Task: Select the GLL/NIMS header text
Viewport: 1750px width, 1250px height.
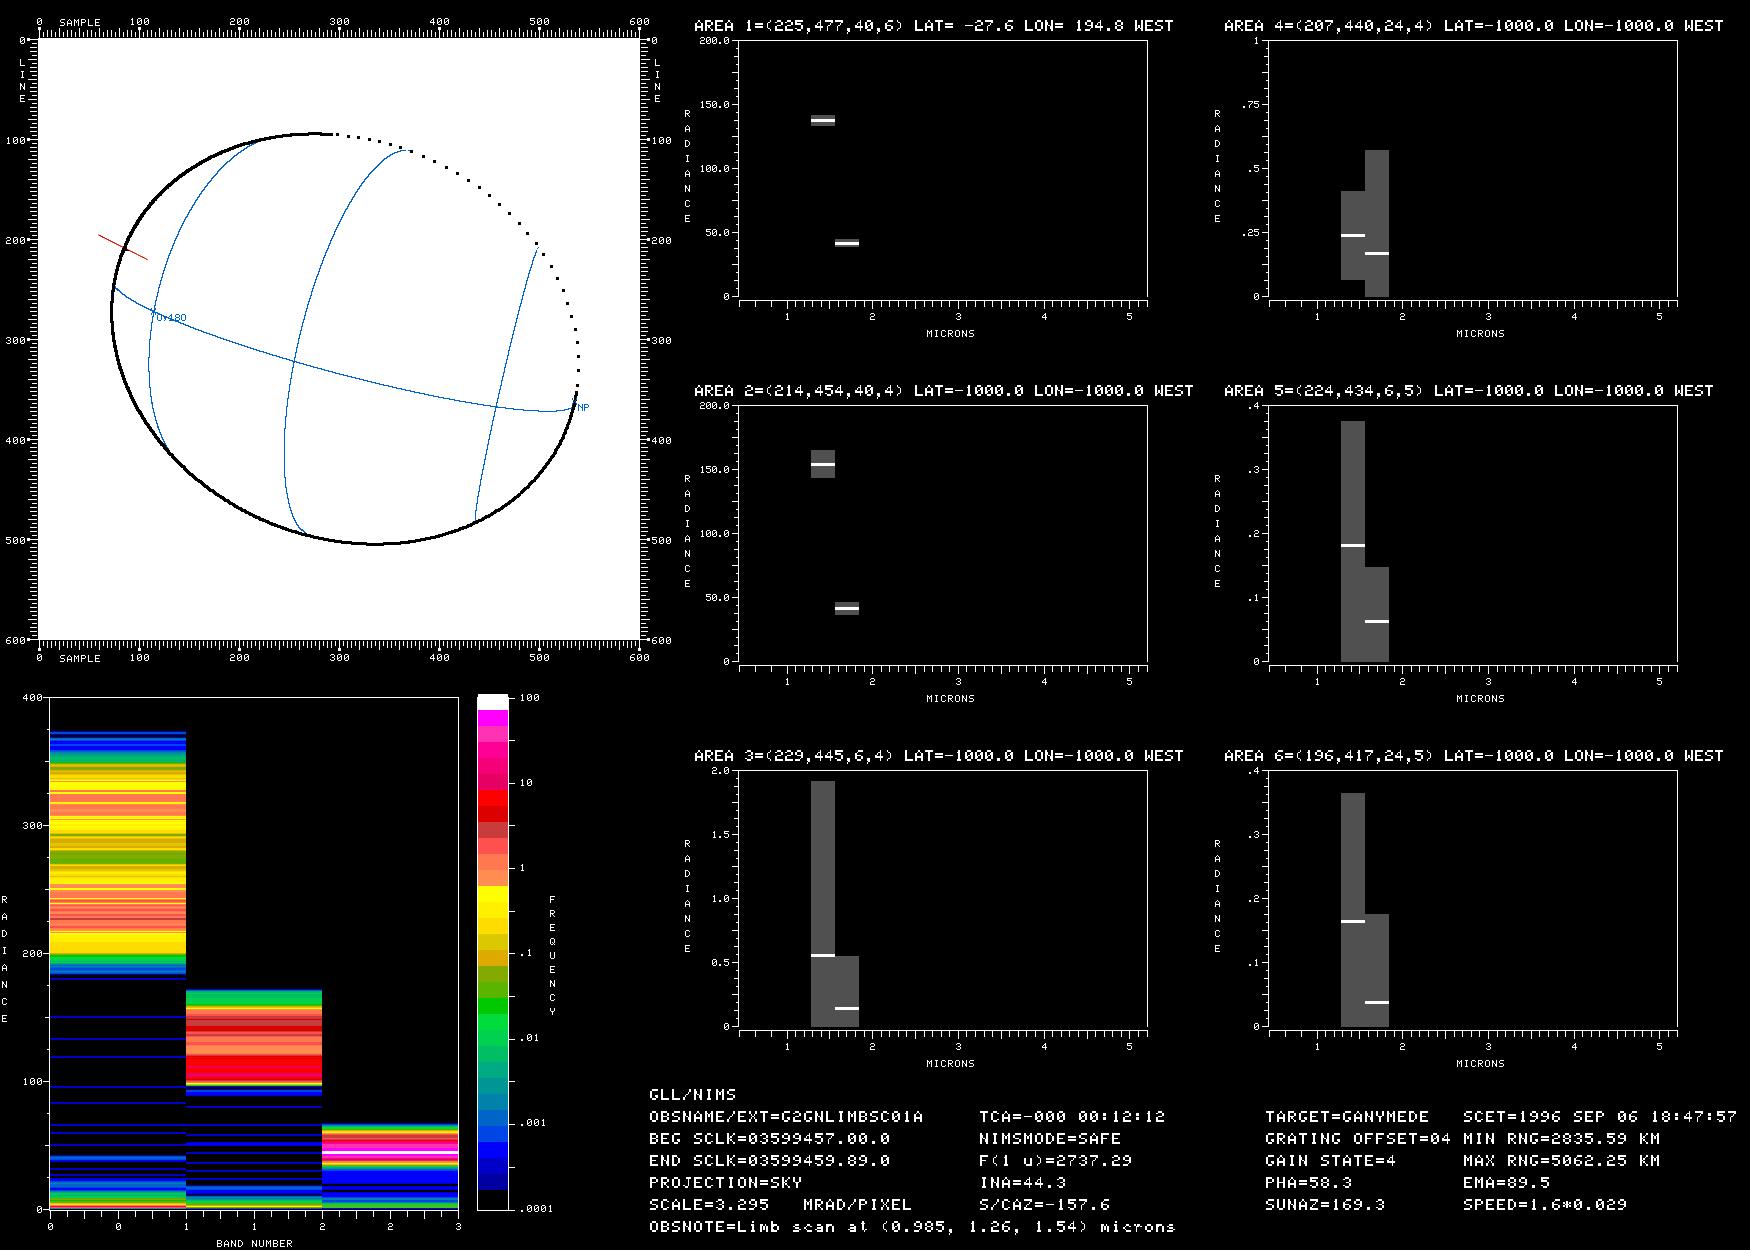Action: coord(693,1095)
